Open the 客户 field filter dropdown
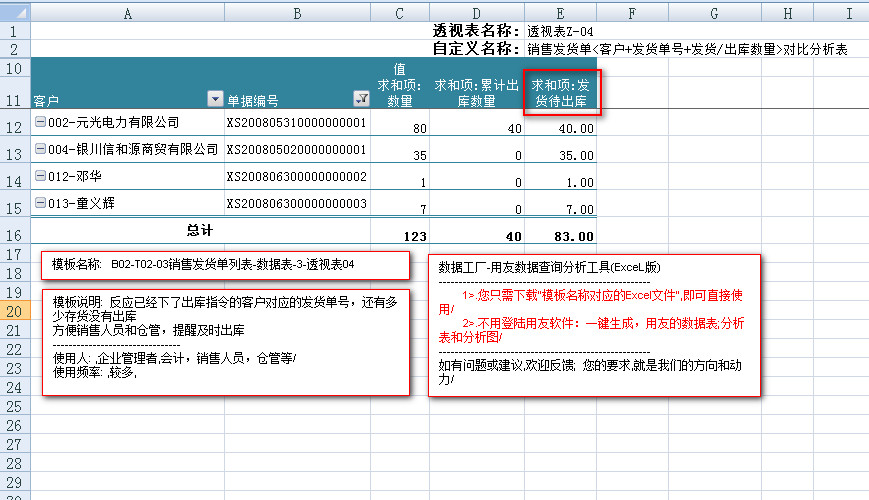 [214, 99]
